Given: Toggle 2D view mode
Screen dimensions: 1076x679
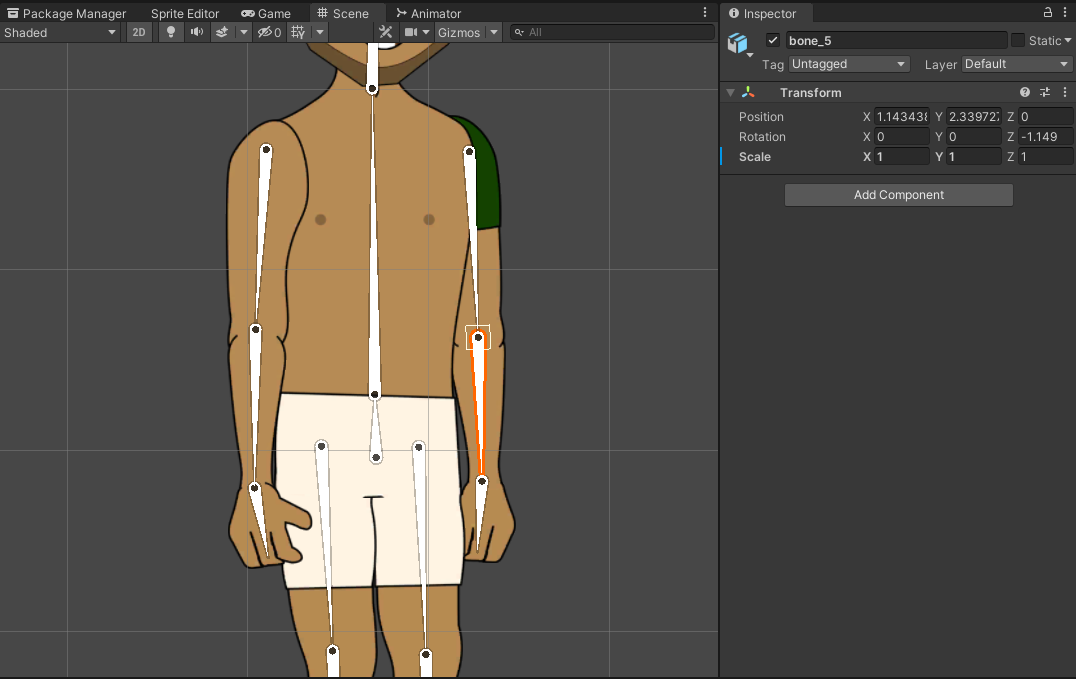Looking at the screenshot, I should click(138, 32).
